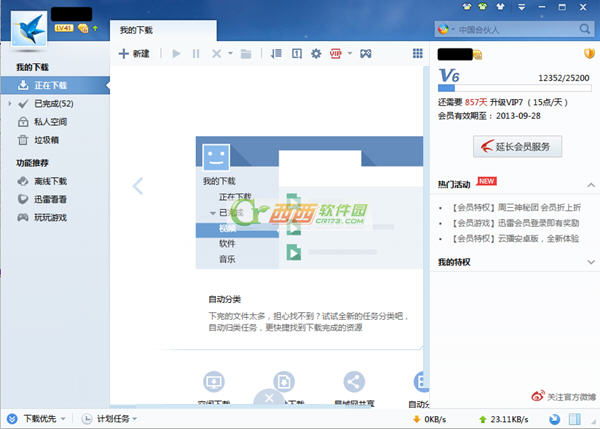
Task: Click the NEW badge beside 热门活动
Action: tap(486, 181)
